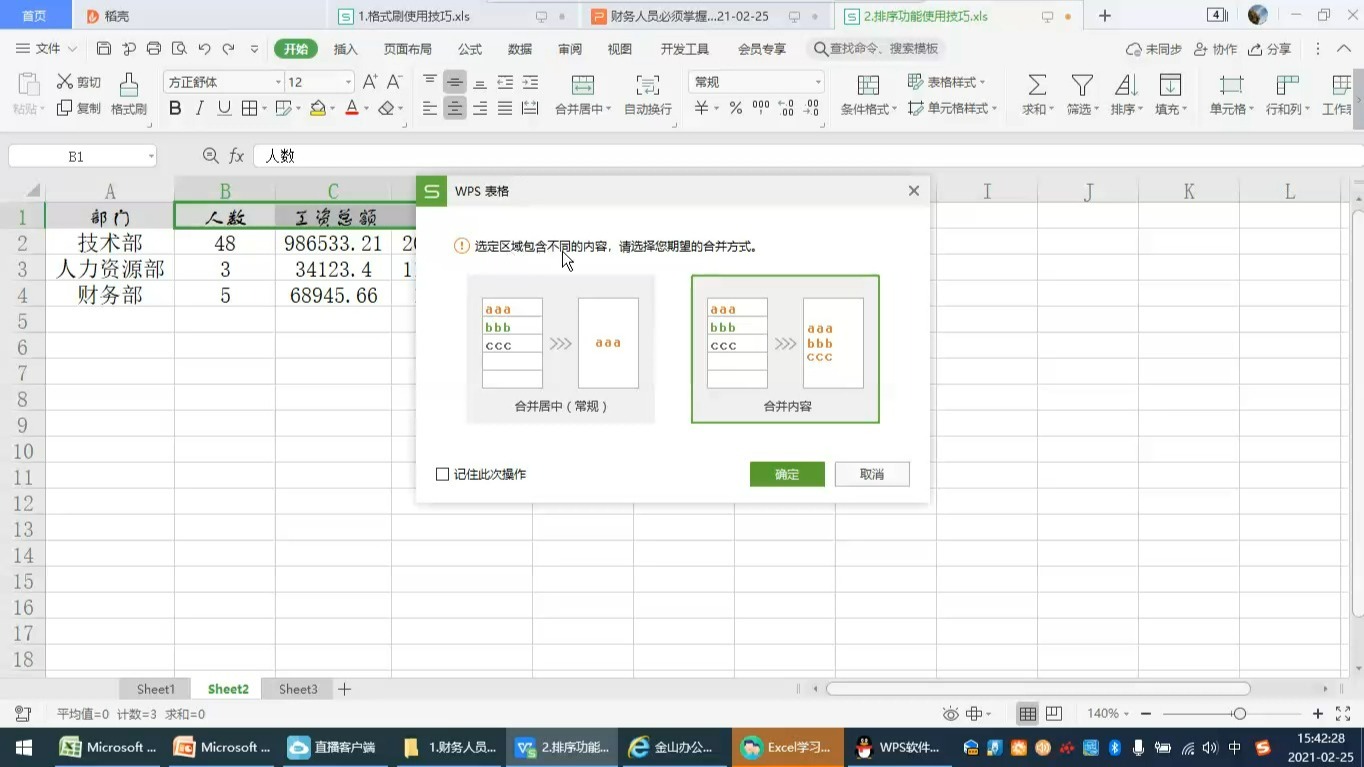The width and height of the screenshot is (1364, 767).
Task: Apply red font color
Action: coord(352,108)
